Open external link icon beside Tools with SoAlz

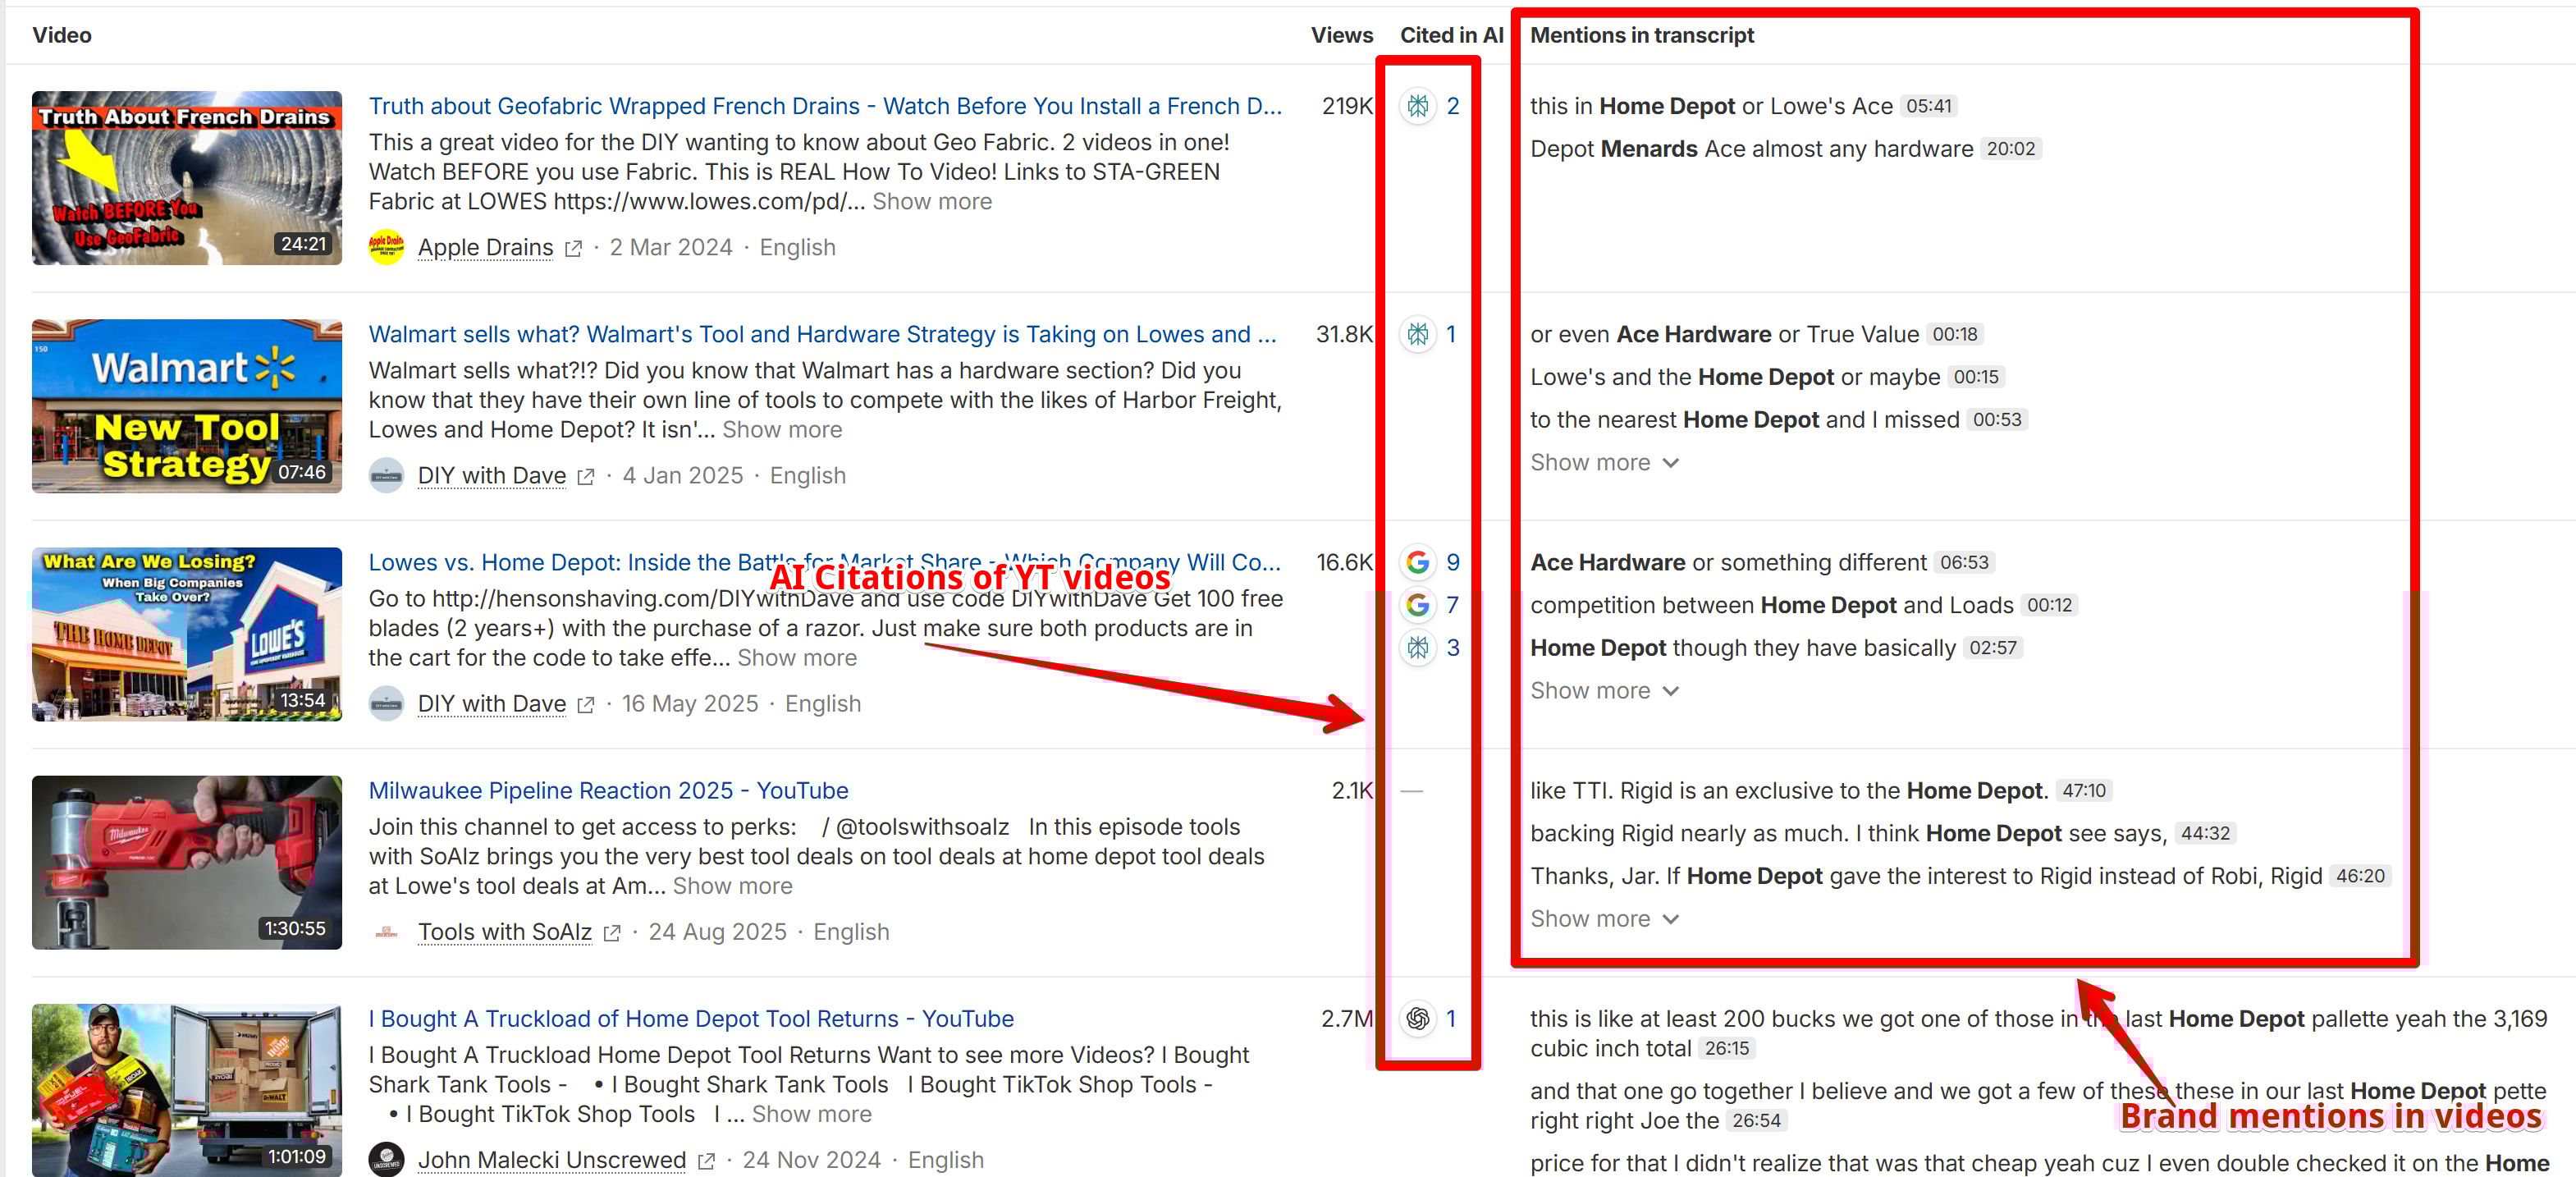point(612,933)
